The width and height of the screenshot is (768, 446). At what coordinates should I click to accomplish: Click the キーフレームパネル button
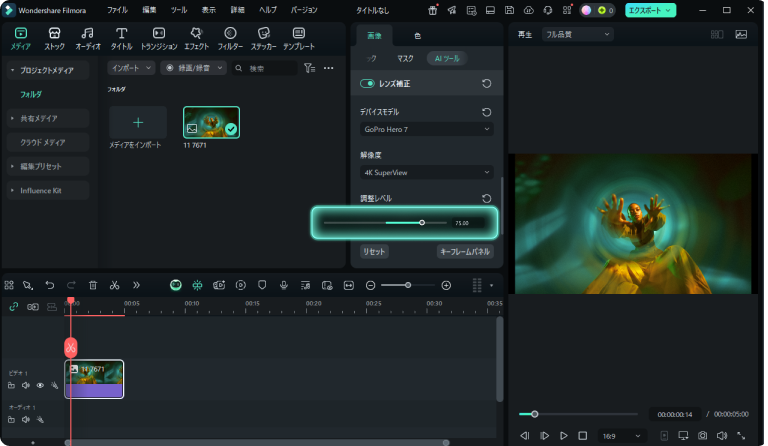click(465, 252)
